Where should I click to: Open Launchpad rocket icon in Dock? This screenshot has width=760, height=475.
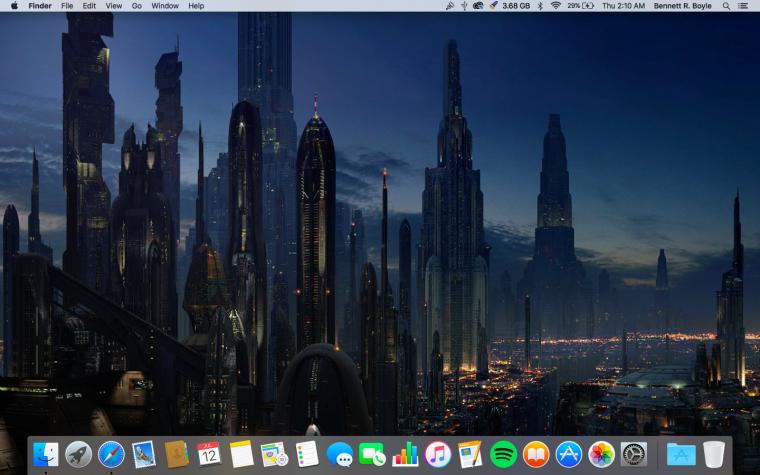79,455
